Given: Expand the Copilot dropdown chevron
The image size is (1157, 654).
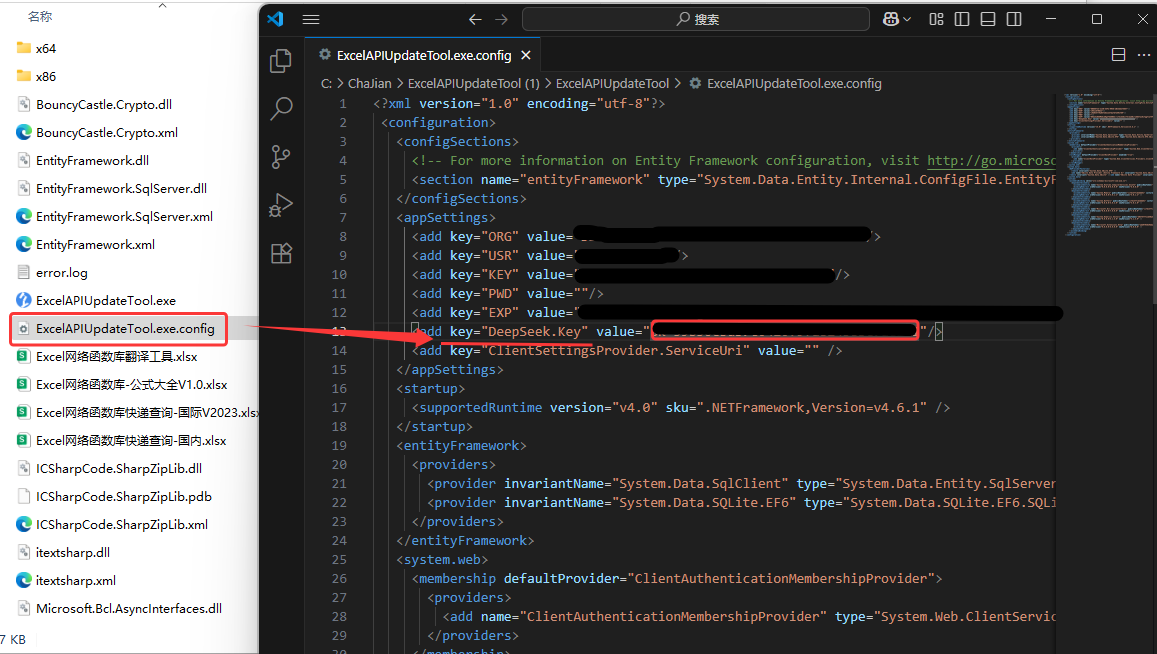Looking at the screenshot, I should pos(907,19).
